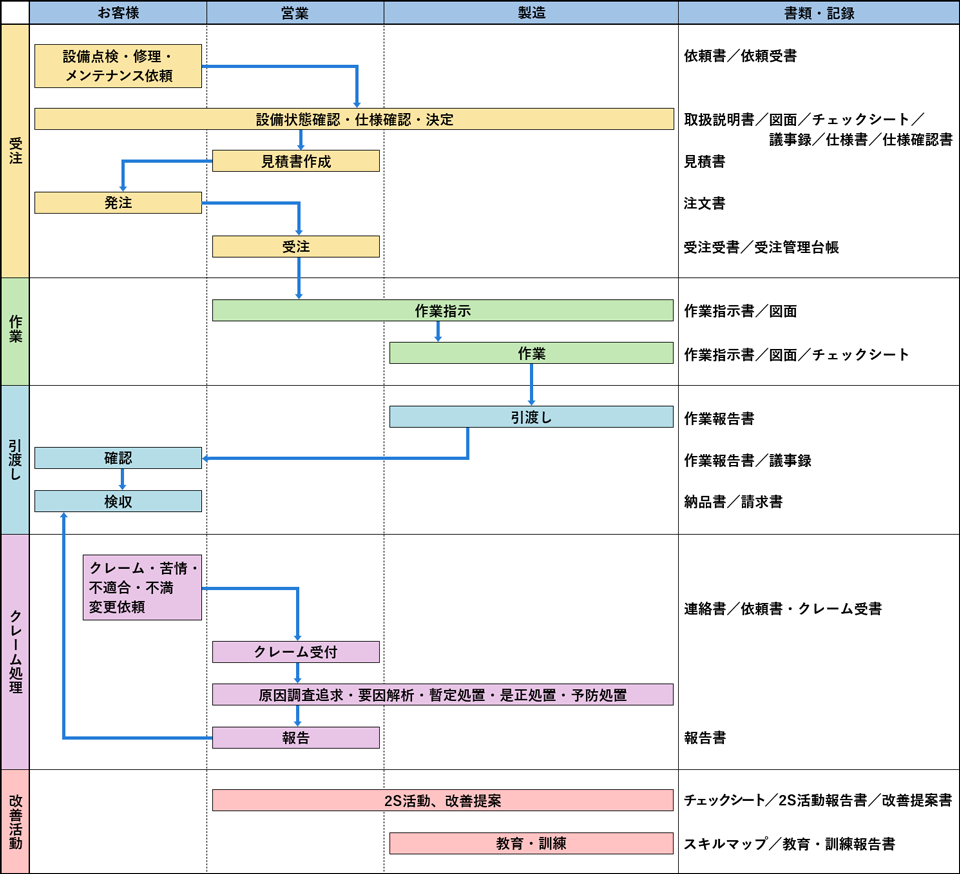Select the 確認 box

(118, 458)
